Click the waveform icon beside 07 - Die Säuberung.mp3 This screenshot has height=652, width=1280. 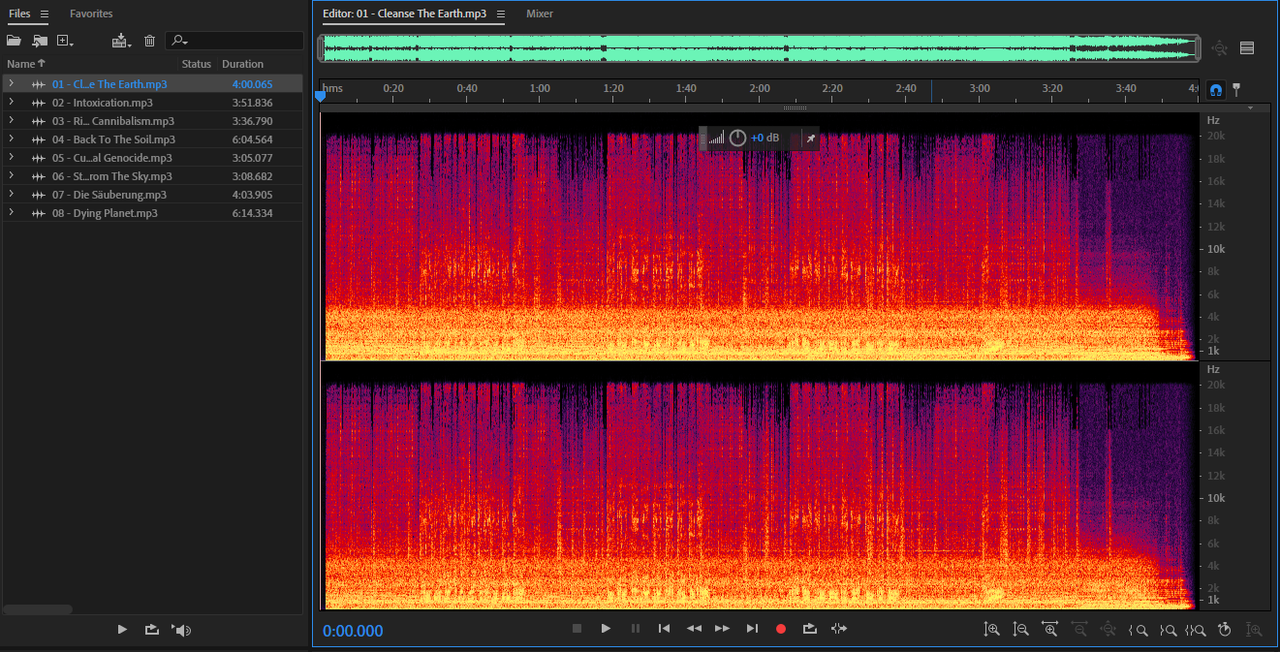point(39,195)
